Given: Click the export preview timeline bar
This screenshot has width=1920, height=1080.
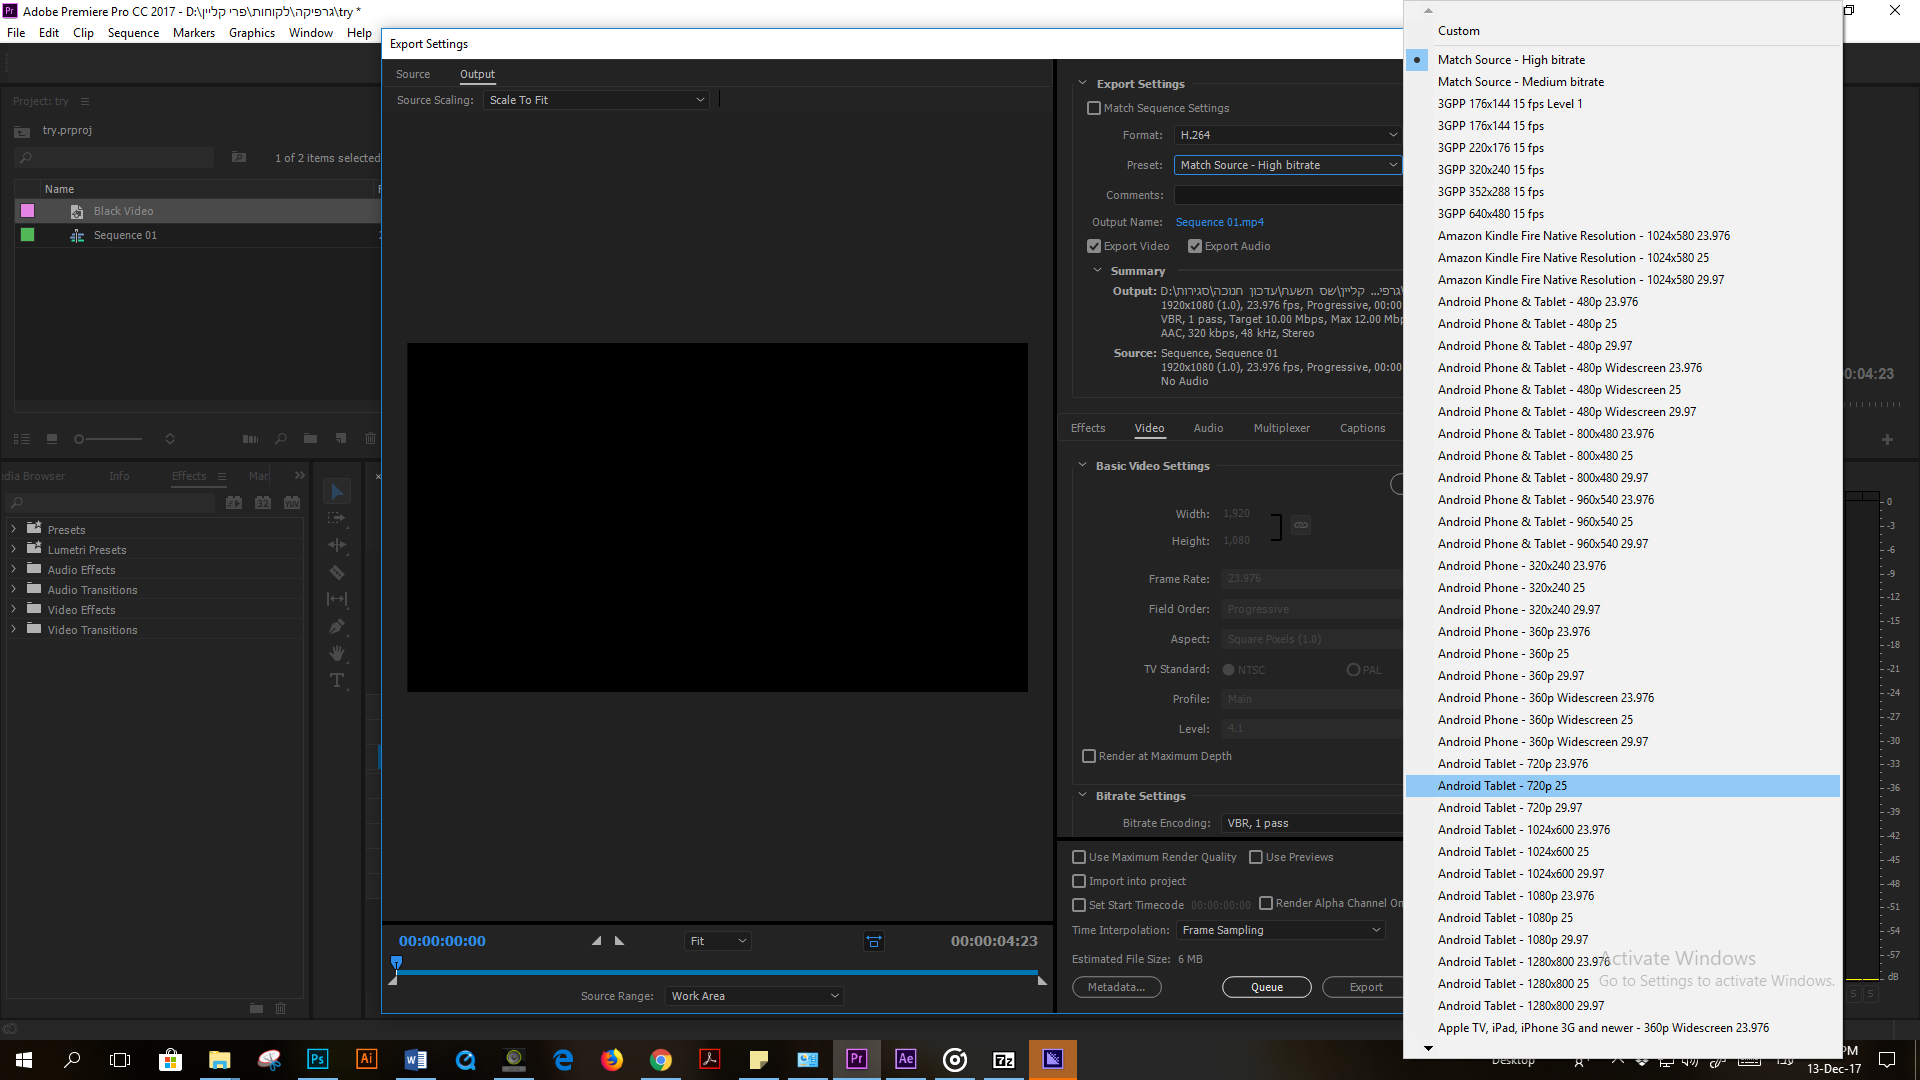Looking at the screenshot, I should click(716, 972).
